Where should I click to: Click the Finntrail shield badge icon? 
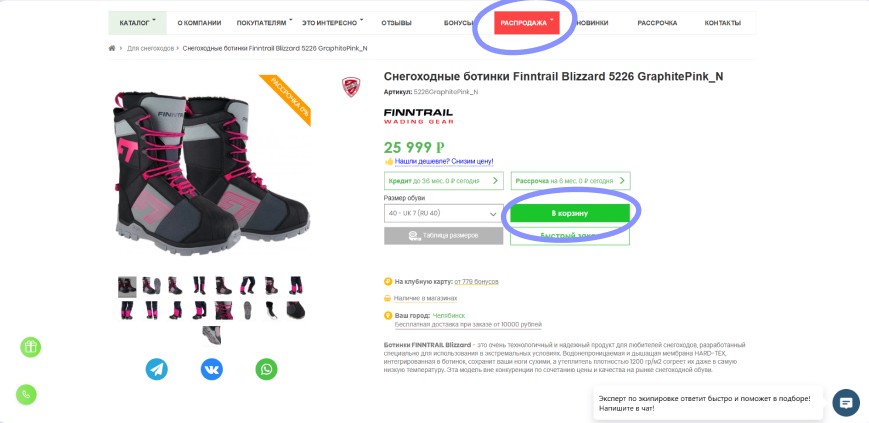350,87
